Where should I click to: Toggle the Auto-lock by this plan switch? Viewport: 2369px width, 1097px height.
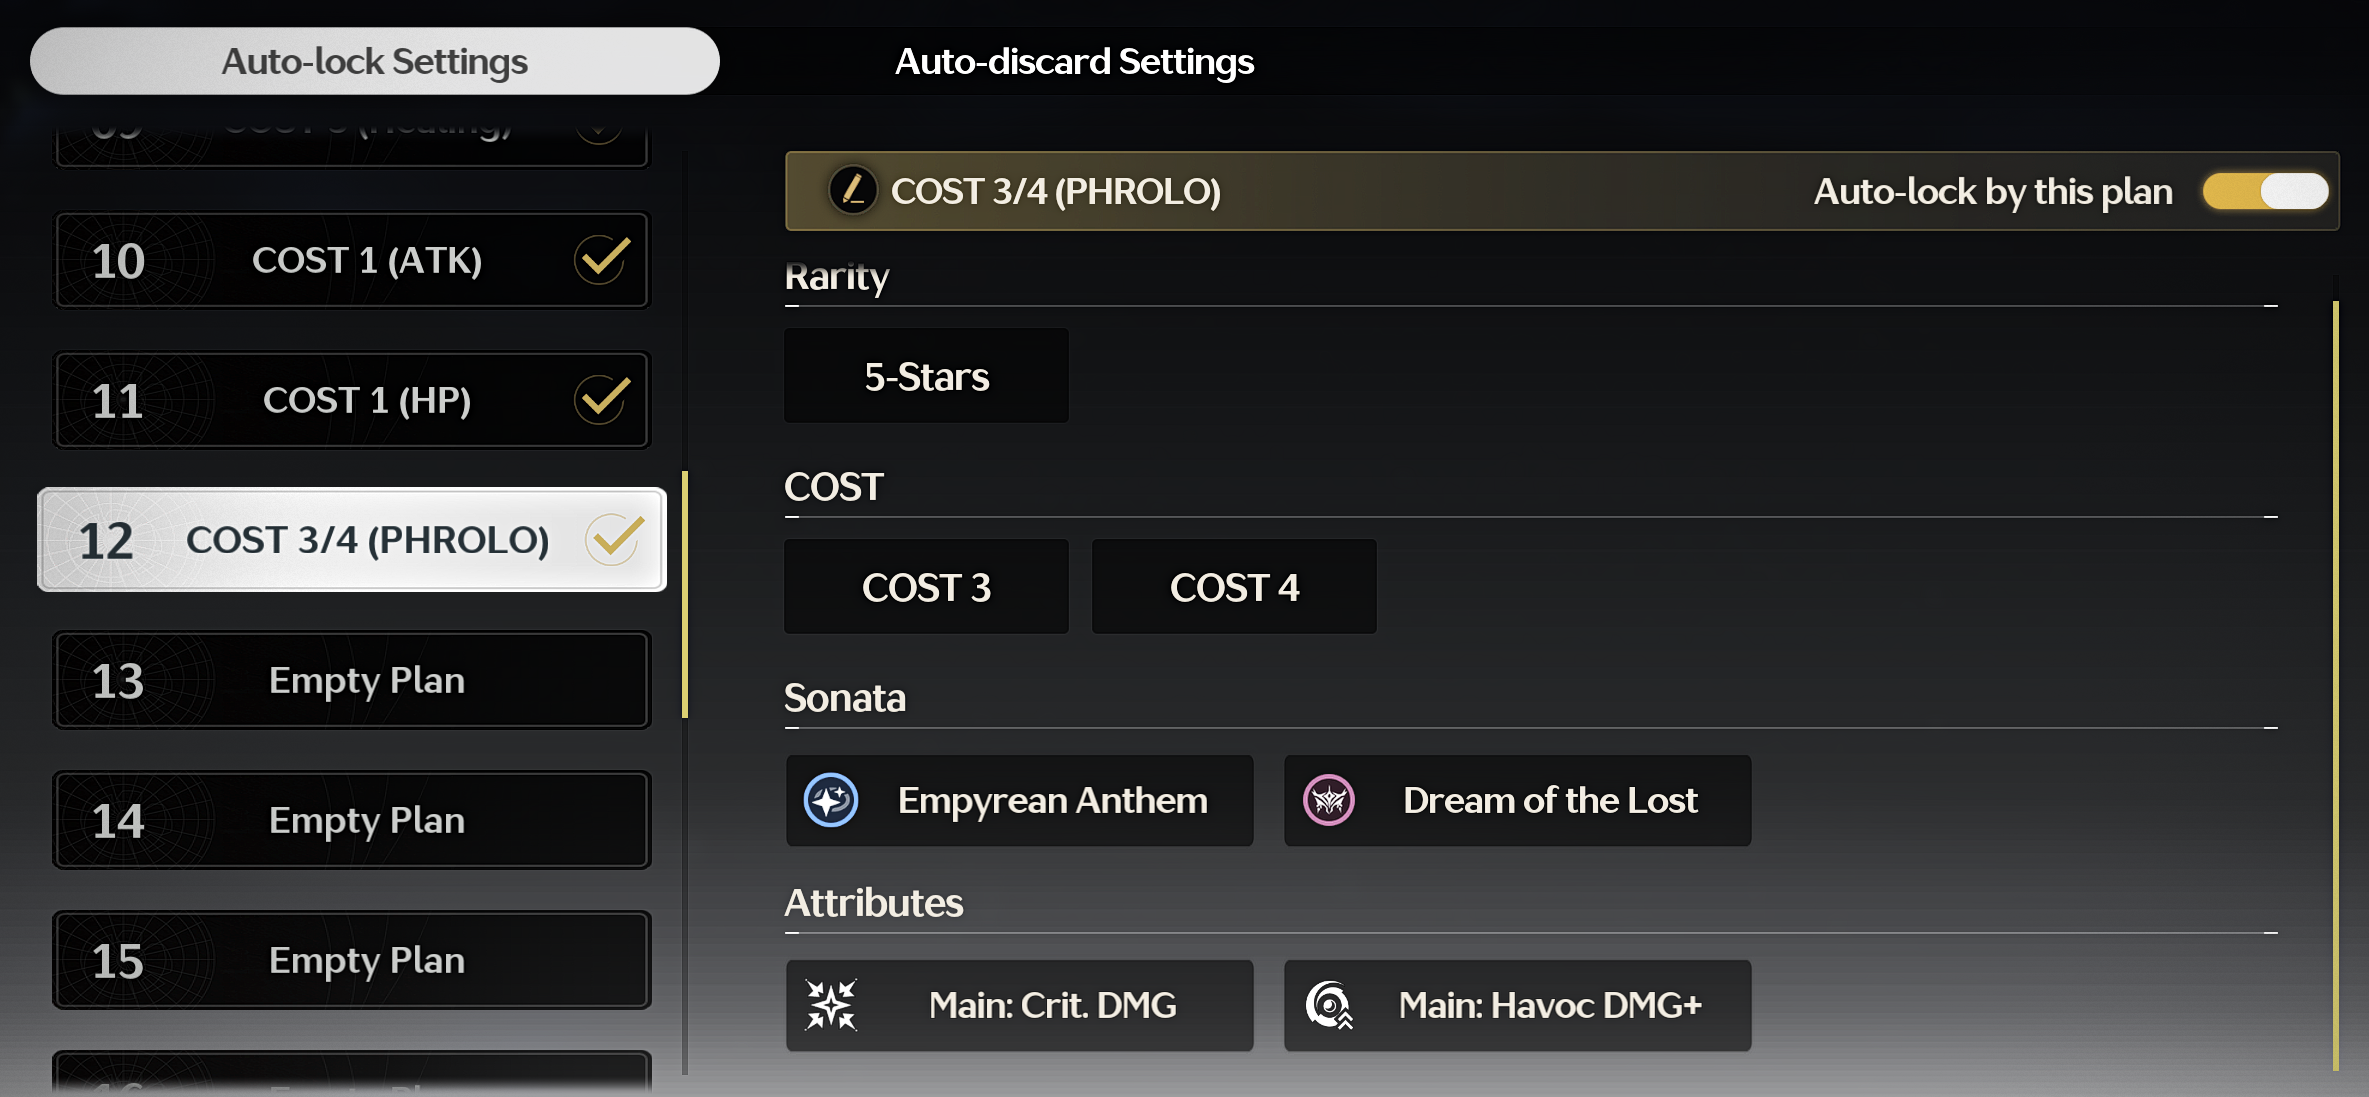(2265, 191)
